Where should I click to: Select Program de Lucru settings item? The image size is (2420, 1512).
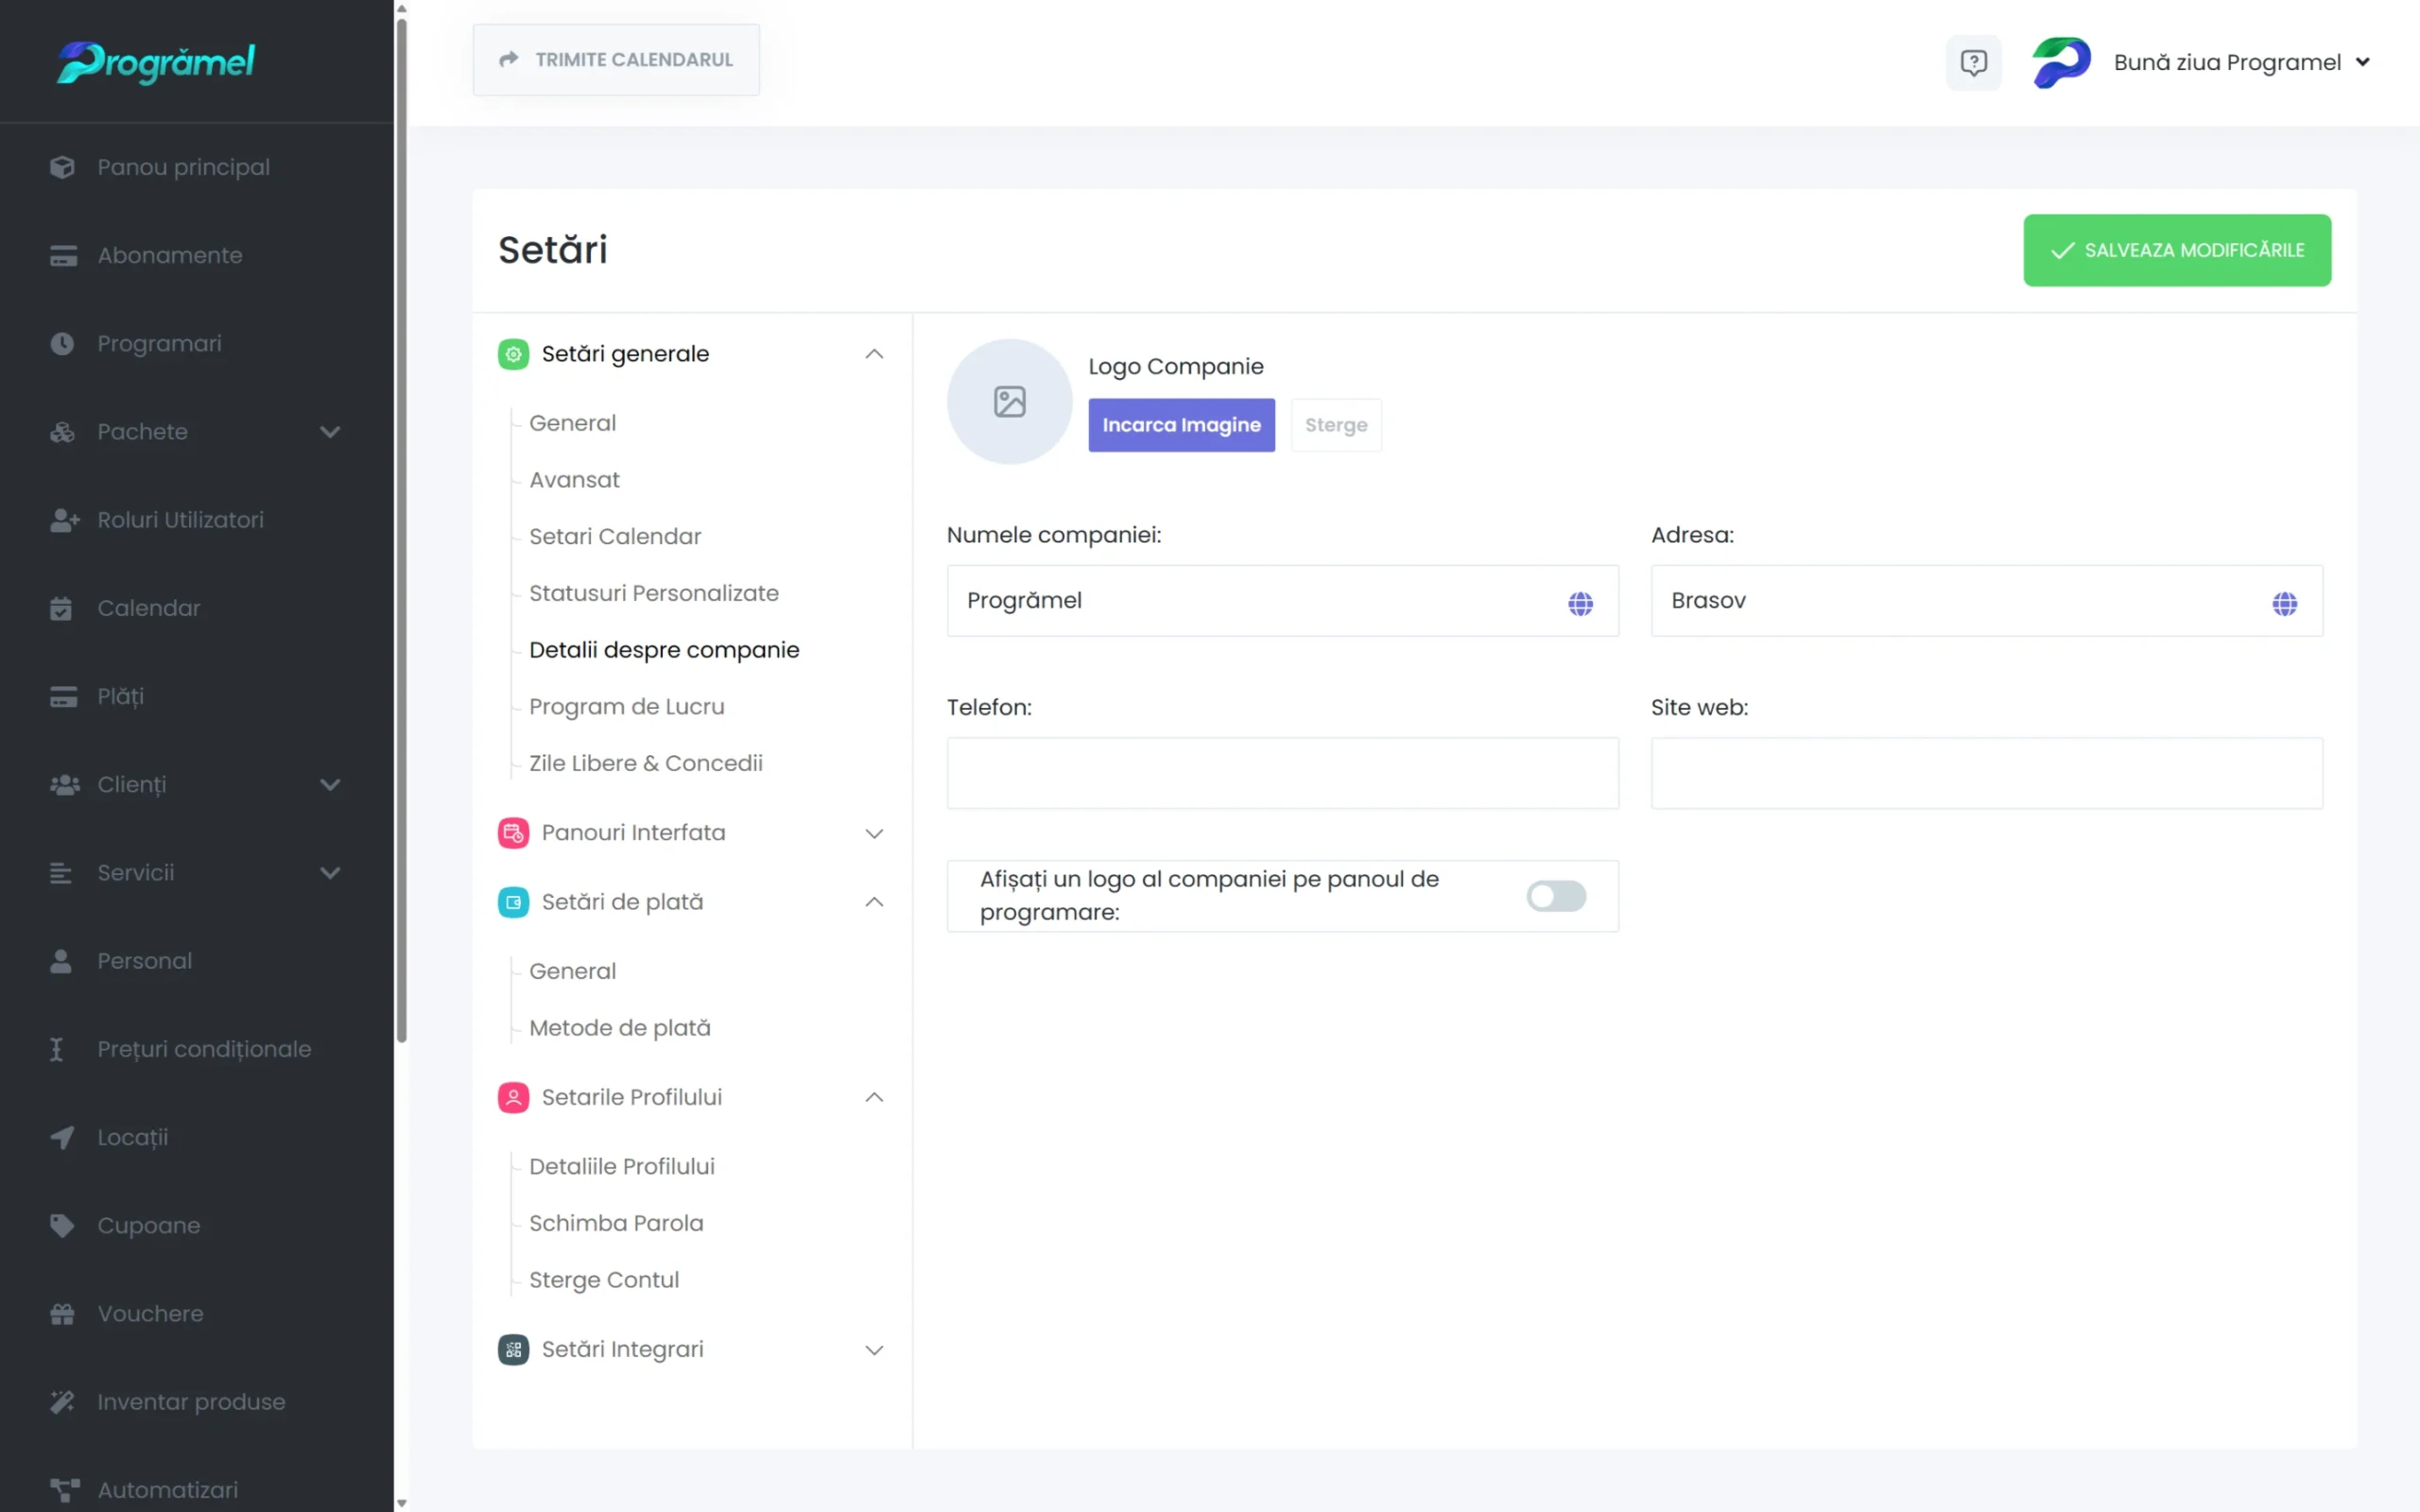click(626, 706)
